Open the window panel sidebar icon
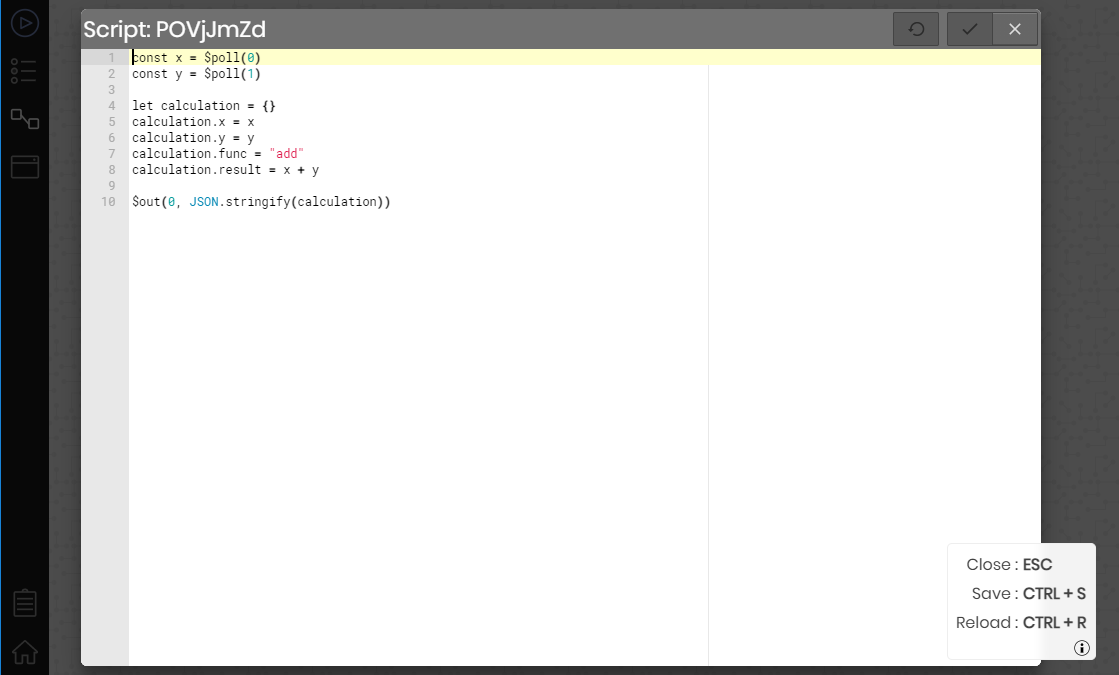This screenshot has width=1119, height=675. (24, 166)
